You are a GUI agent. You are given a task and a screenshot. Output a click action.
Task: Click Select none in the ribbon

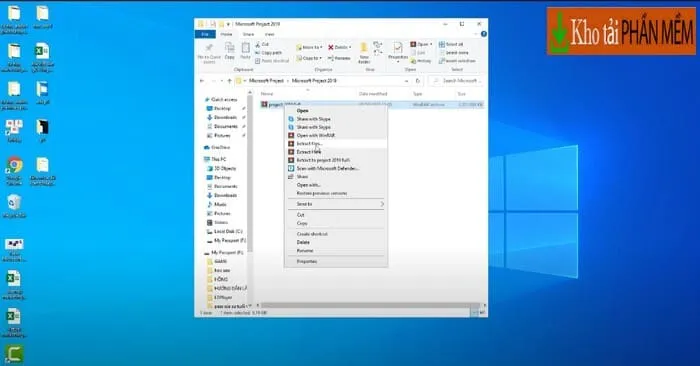[x=453, y=53]
